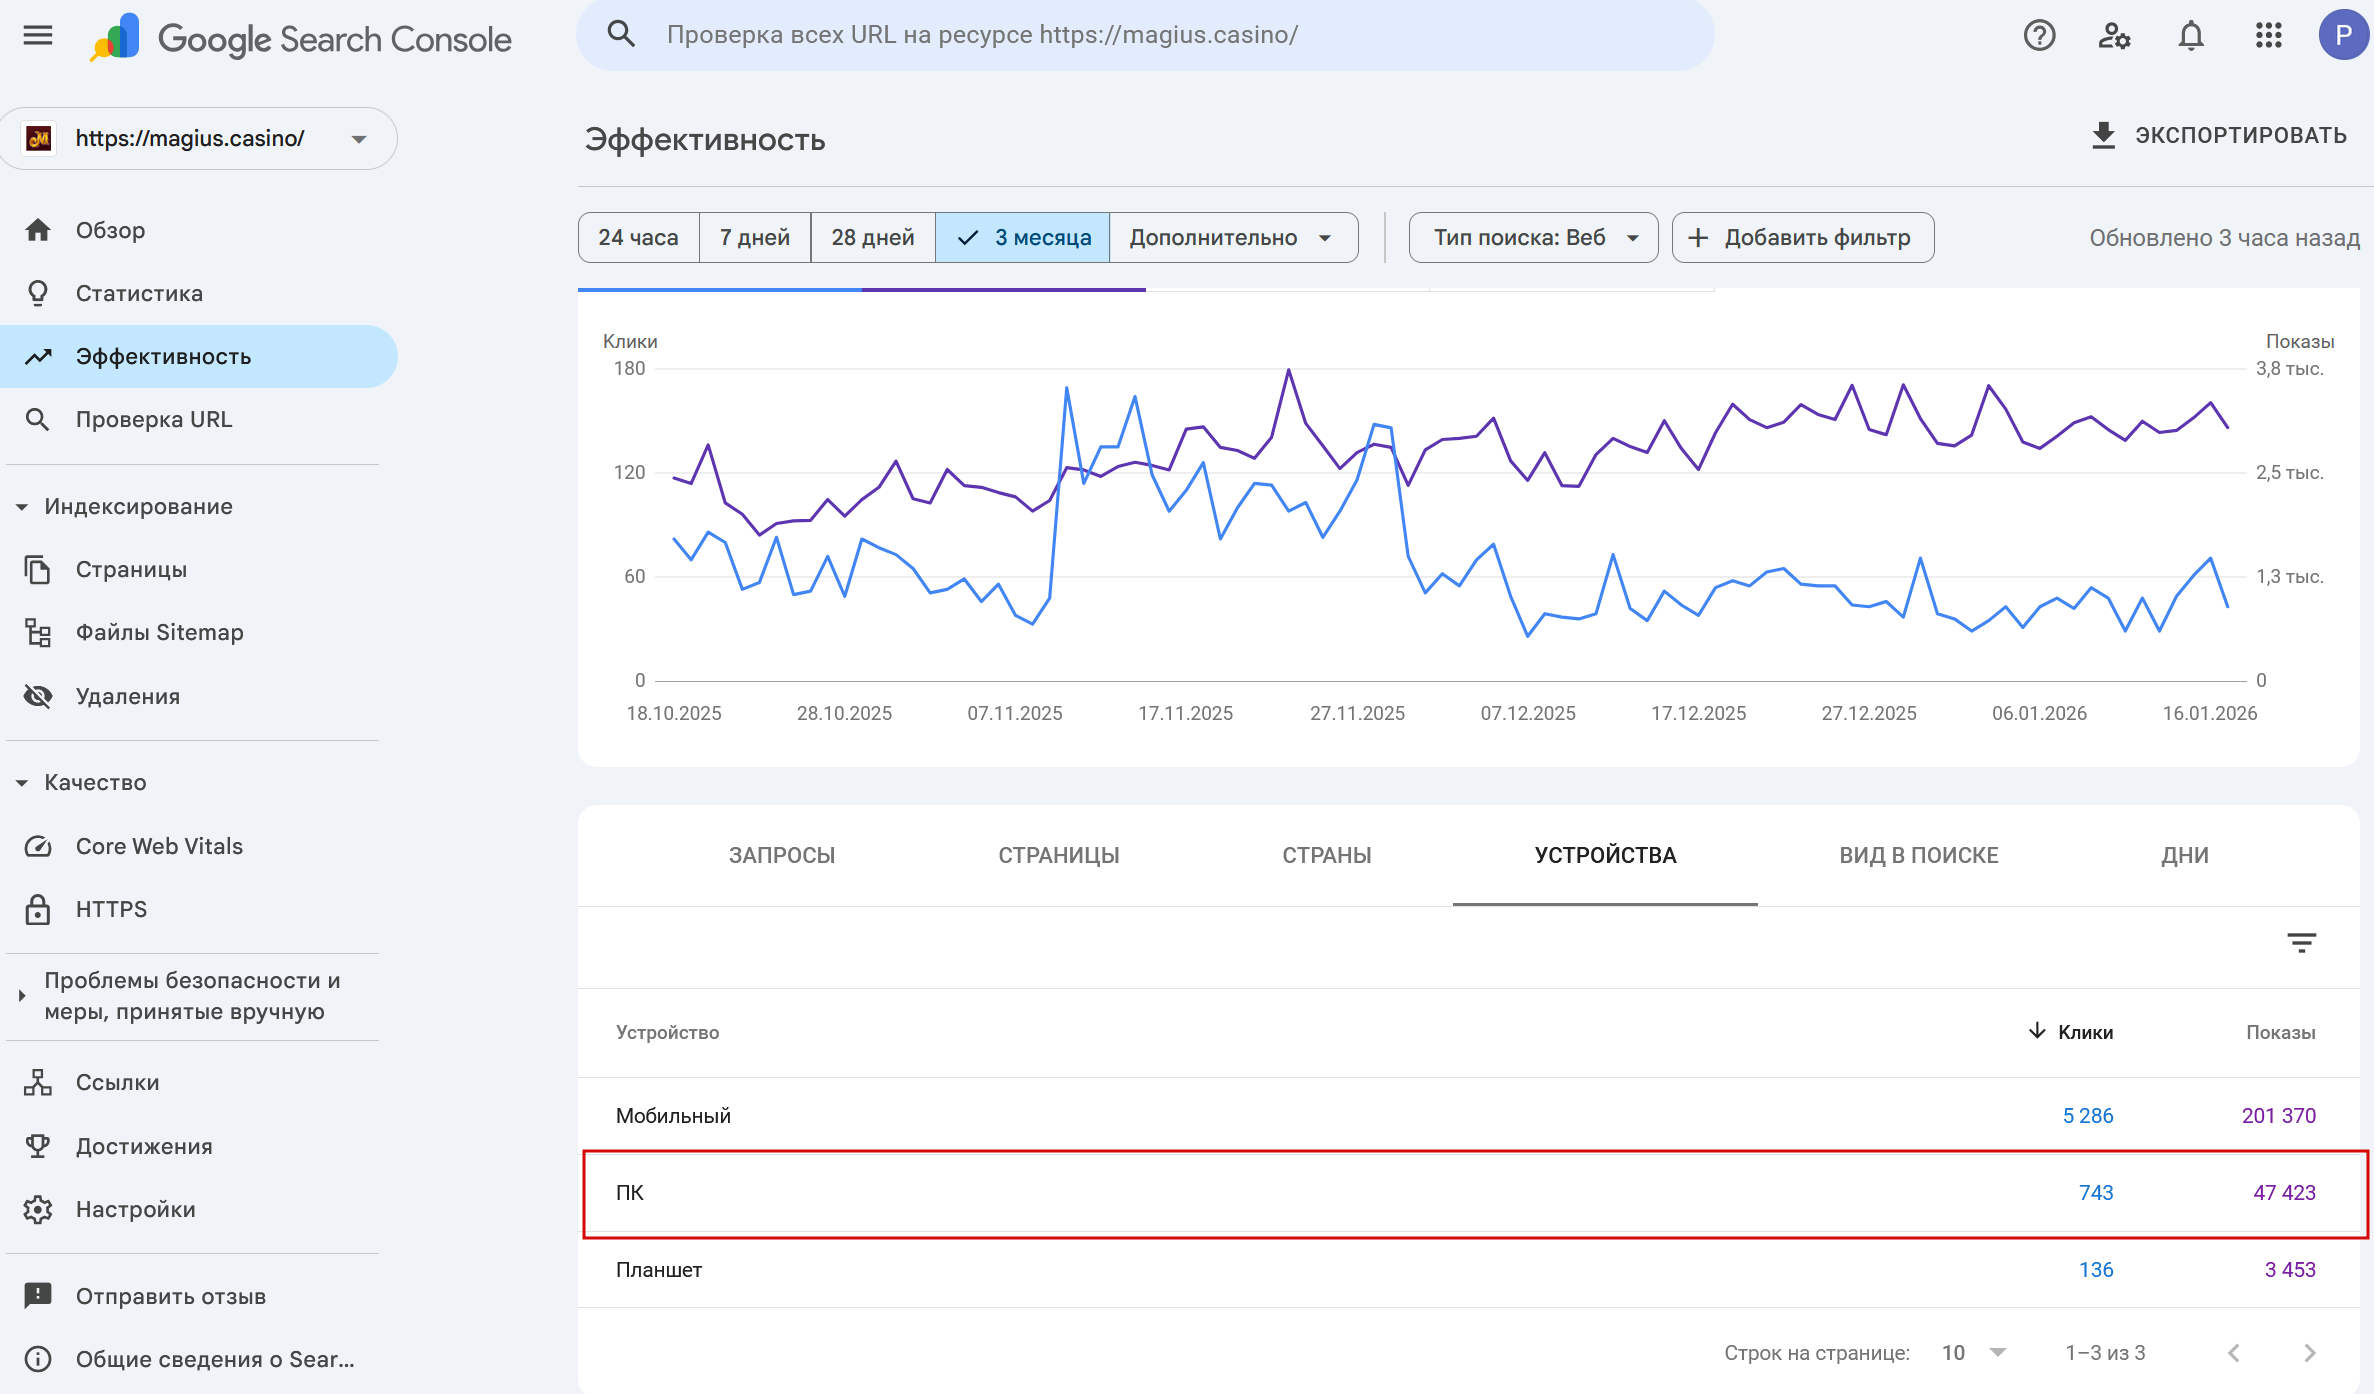This screenshot has height=1394, width=2374.
Task: Select the 24 часа range
Action: point(638,238)
